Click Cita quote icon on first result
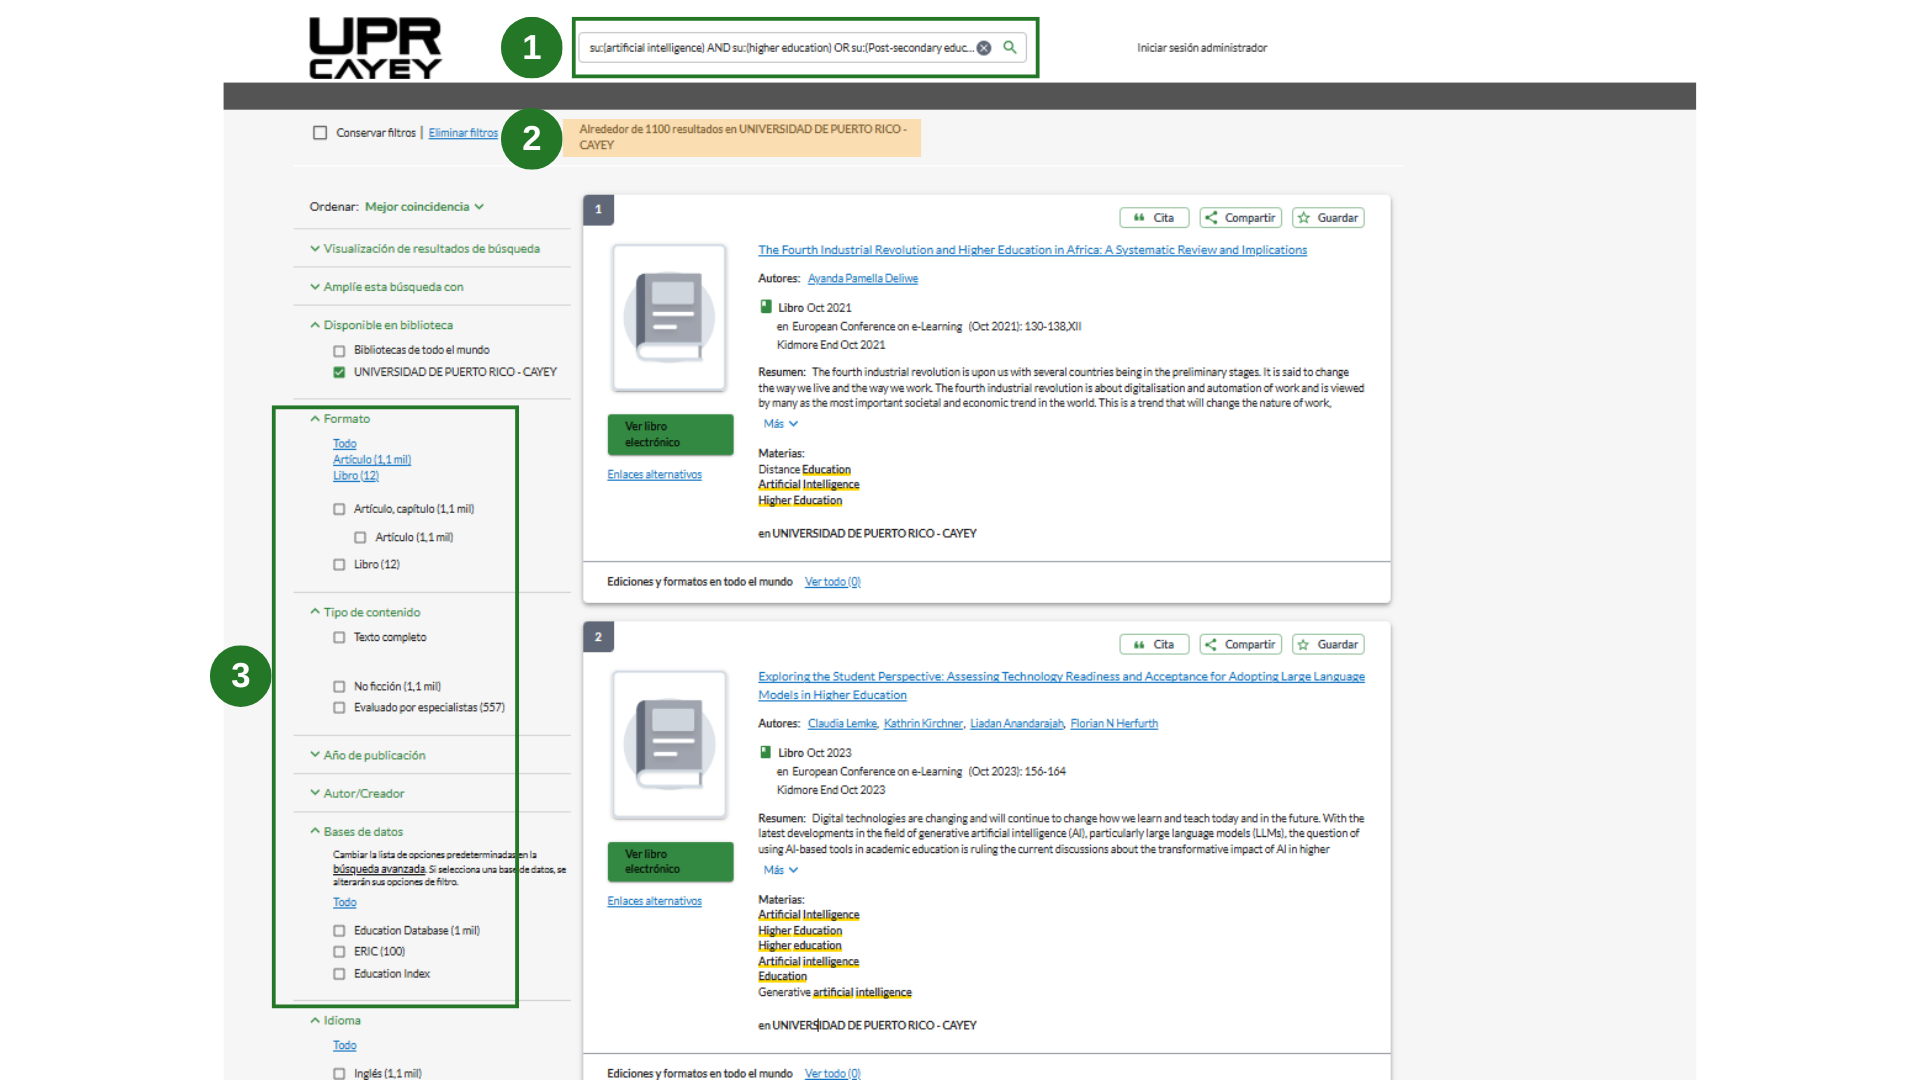Image resolution: width=1920 pixels, height=1080 pixels. 1139,218
